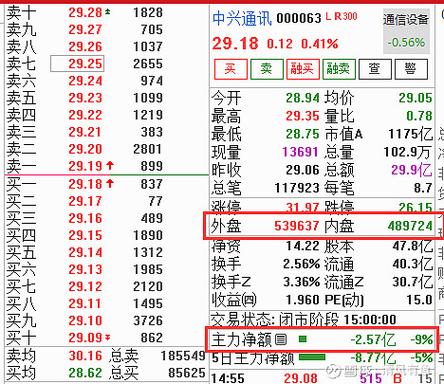Image resolution: width=444 pixels, height=384 pixels.
Task: Click the R300 tag next to code
Action: (x=346, y=16)
